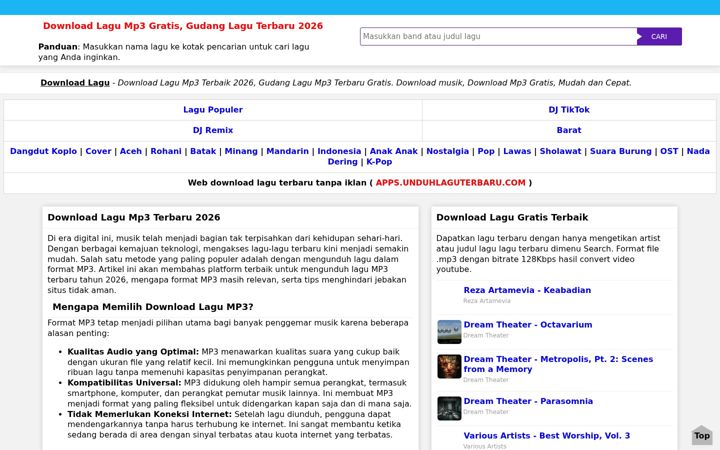720x450 pixels.
Task: Click the Panduan instruction text
Action: (x=174, y=52)
